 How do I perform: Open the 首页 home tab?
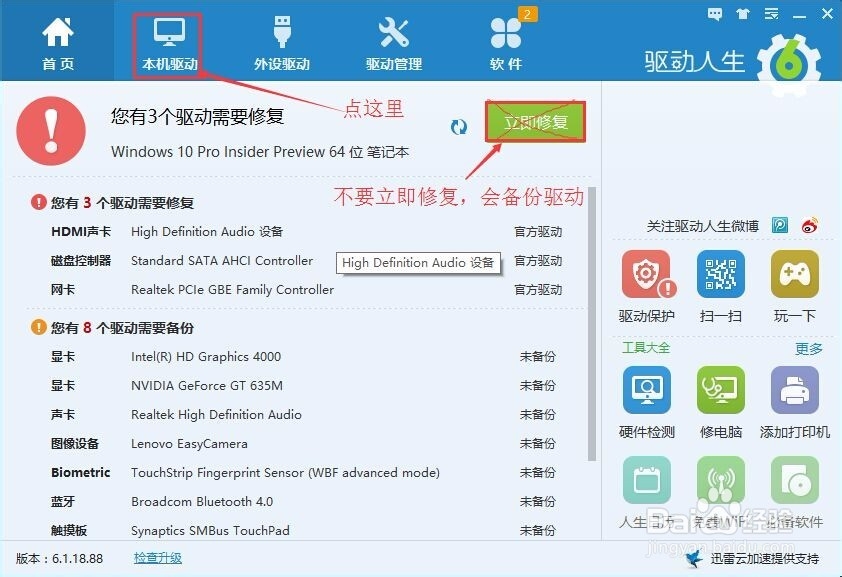click(57, 43)
